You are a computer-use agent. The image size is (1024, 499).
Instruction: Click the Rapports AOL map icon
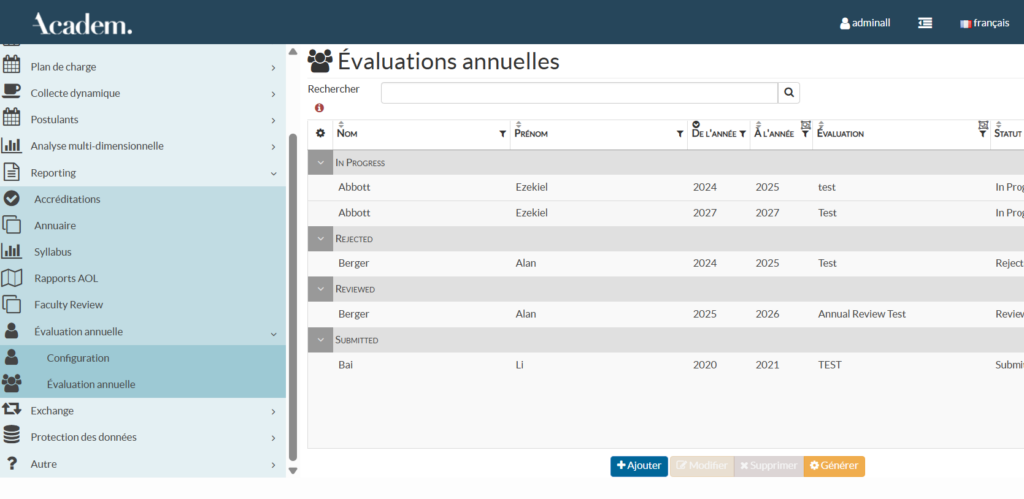(12, 278)
